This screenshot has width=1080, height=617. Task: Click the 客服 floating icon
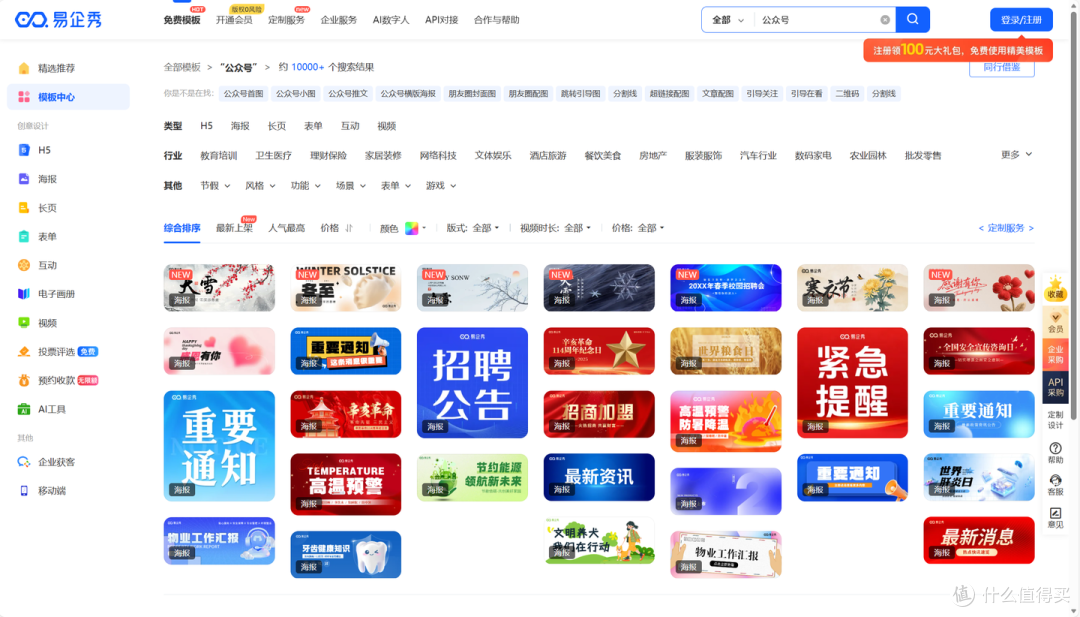[x=1055, y=485]
